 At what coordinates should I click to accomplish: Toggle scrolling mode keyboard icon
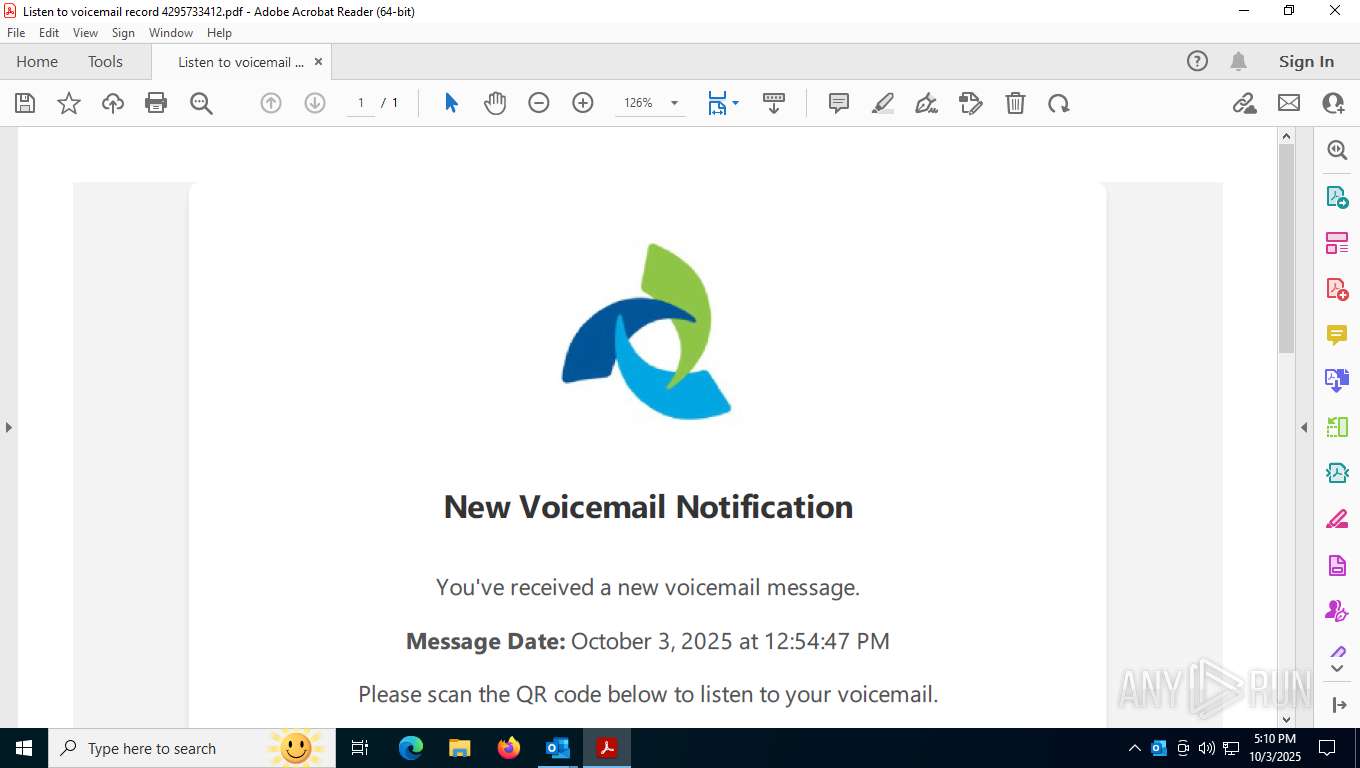click(x=774, y=103)
